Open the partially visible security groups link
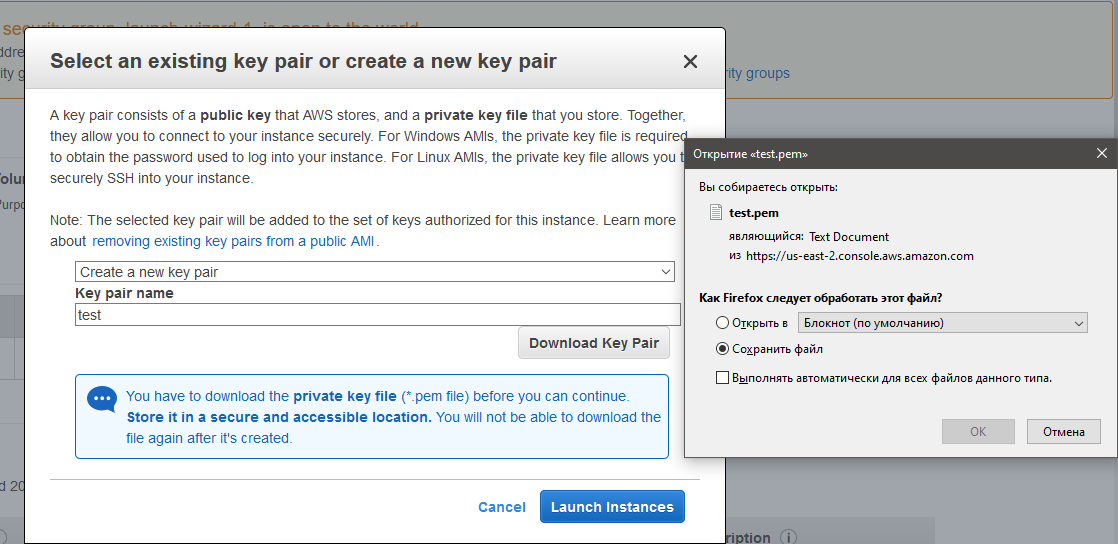The height and width of the screenshot is (544, 1118). [758, 73]
